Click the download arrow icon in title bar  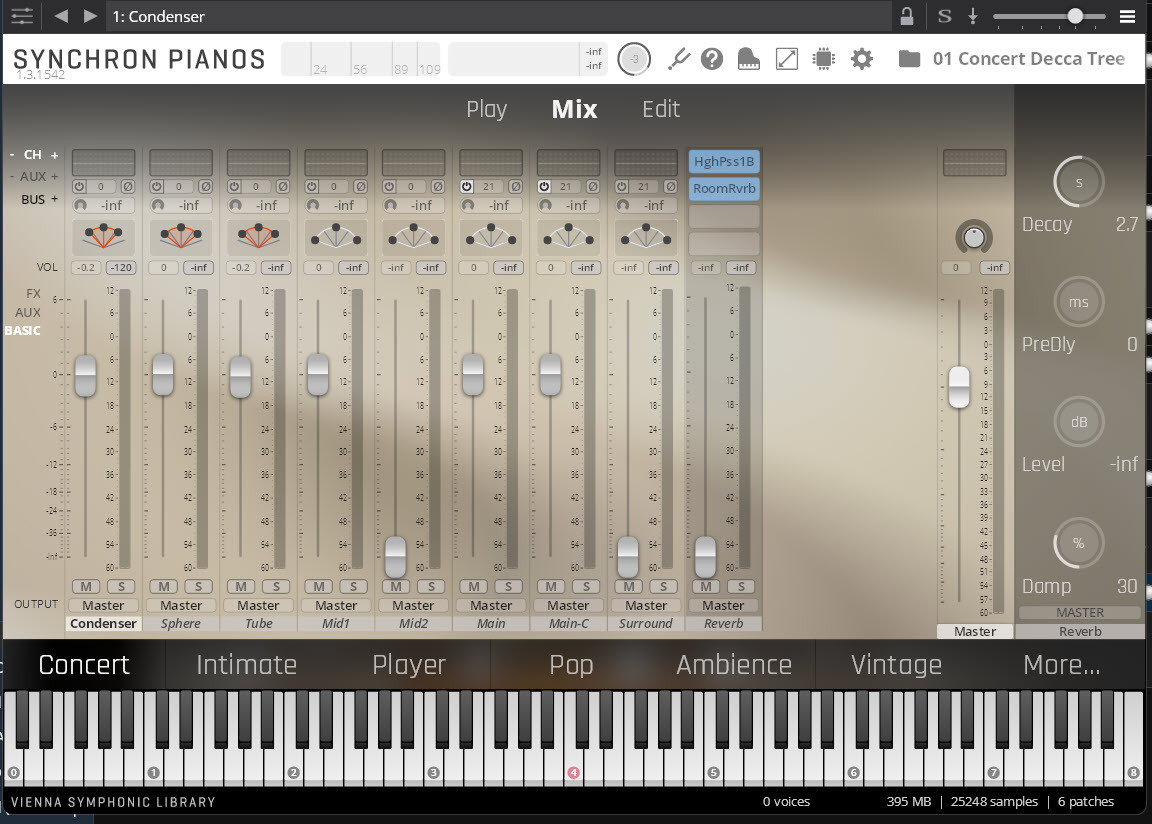pyautogui.click(x=973, y=16)
